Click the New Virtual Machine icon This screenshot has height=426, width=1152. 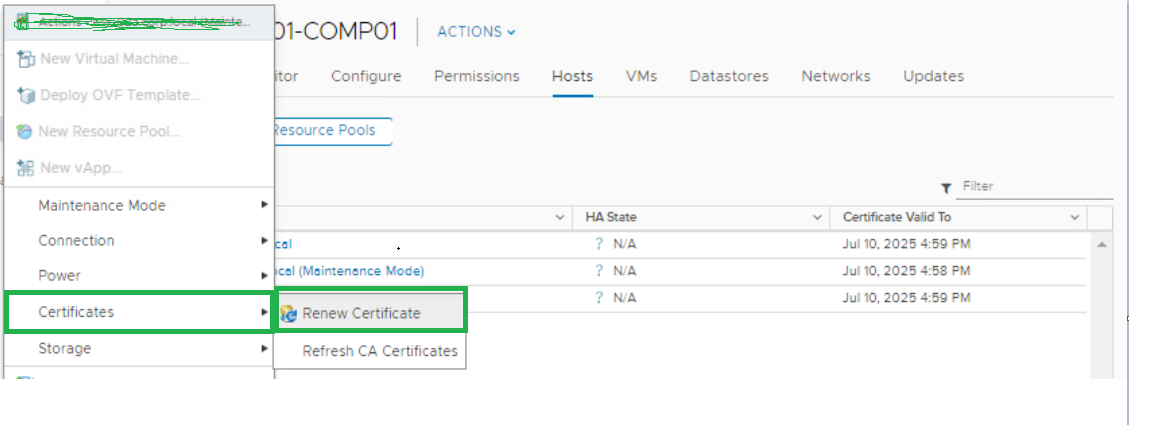click(26, 59)
